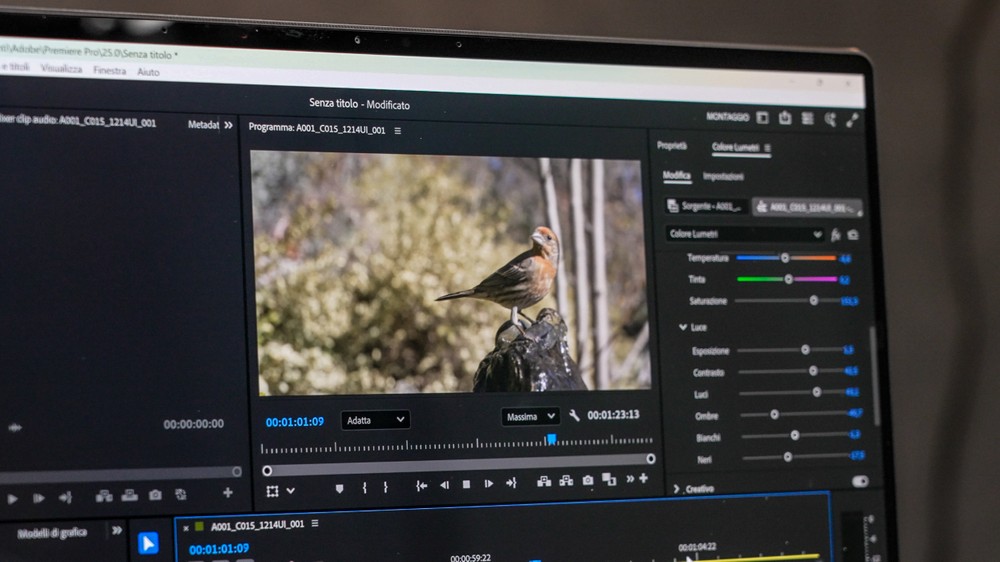Go to In point in the Program monitor
1000x562 pixels.
(422, 486)
